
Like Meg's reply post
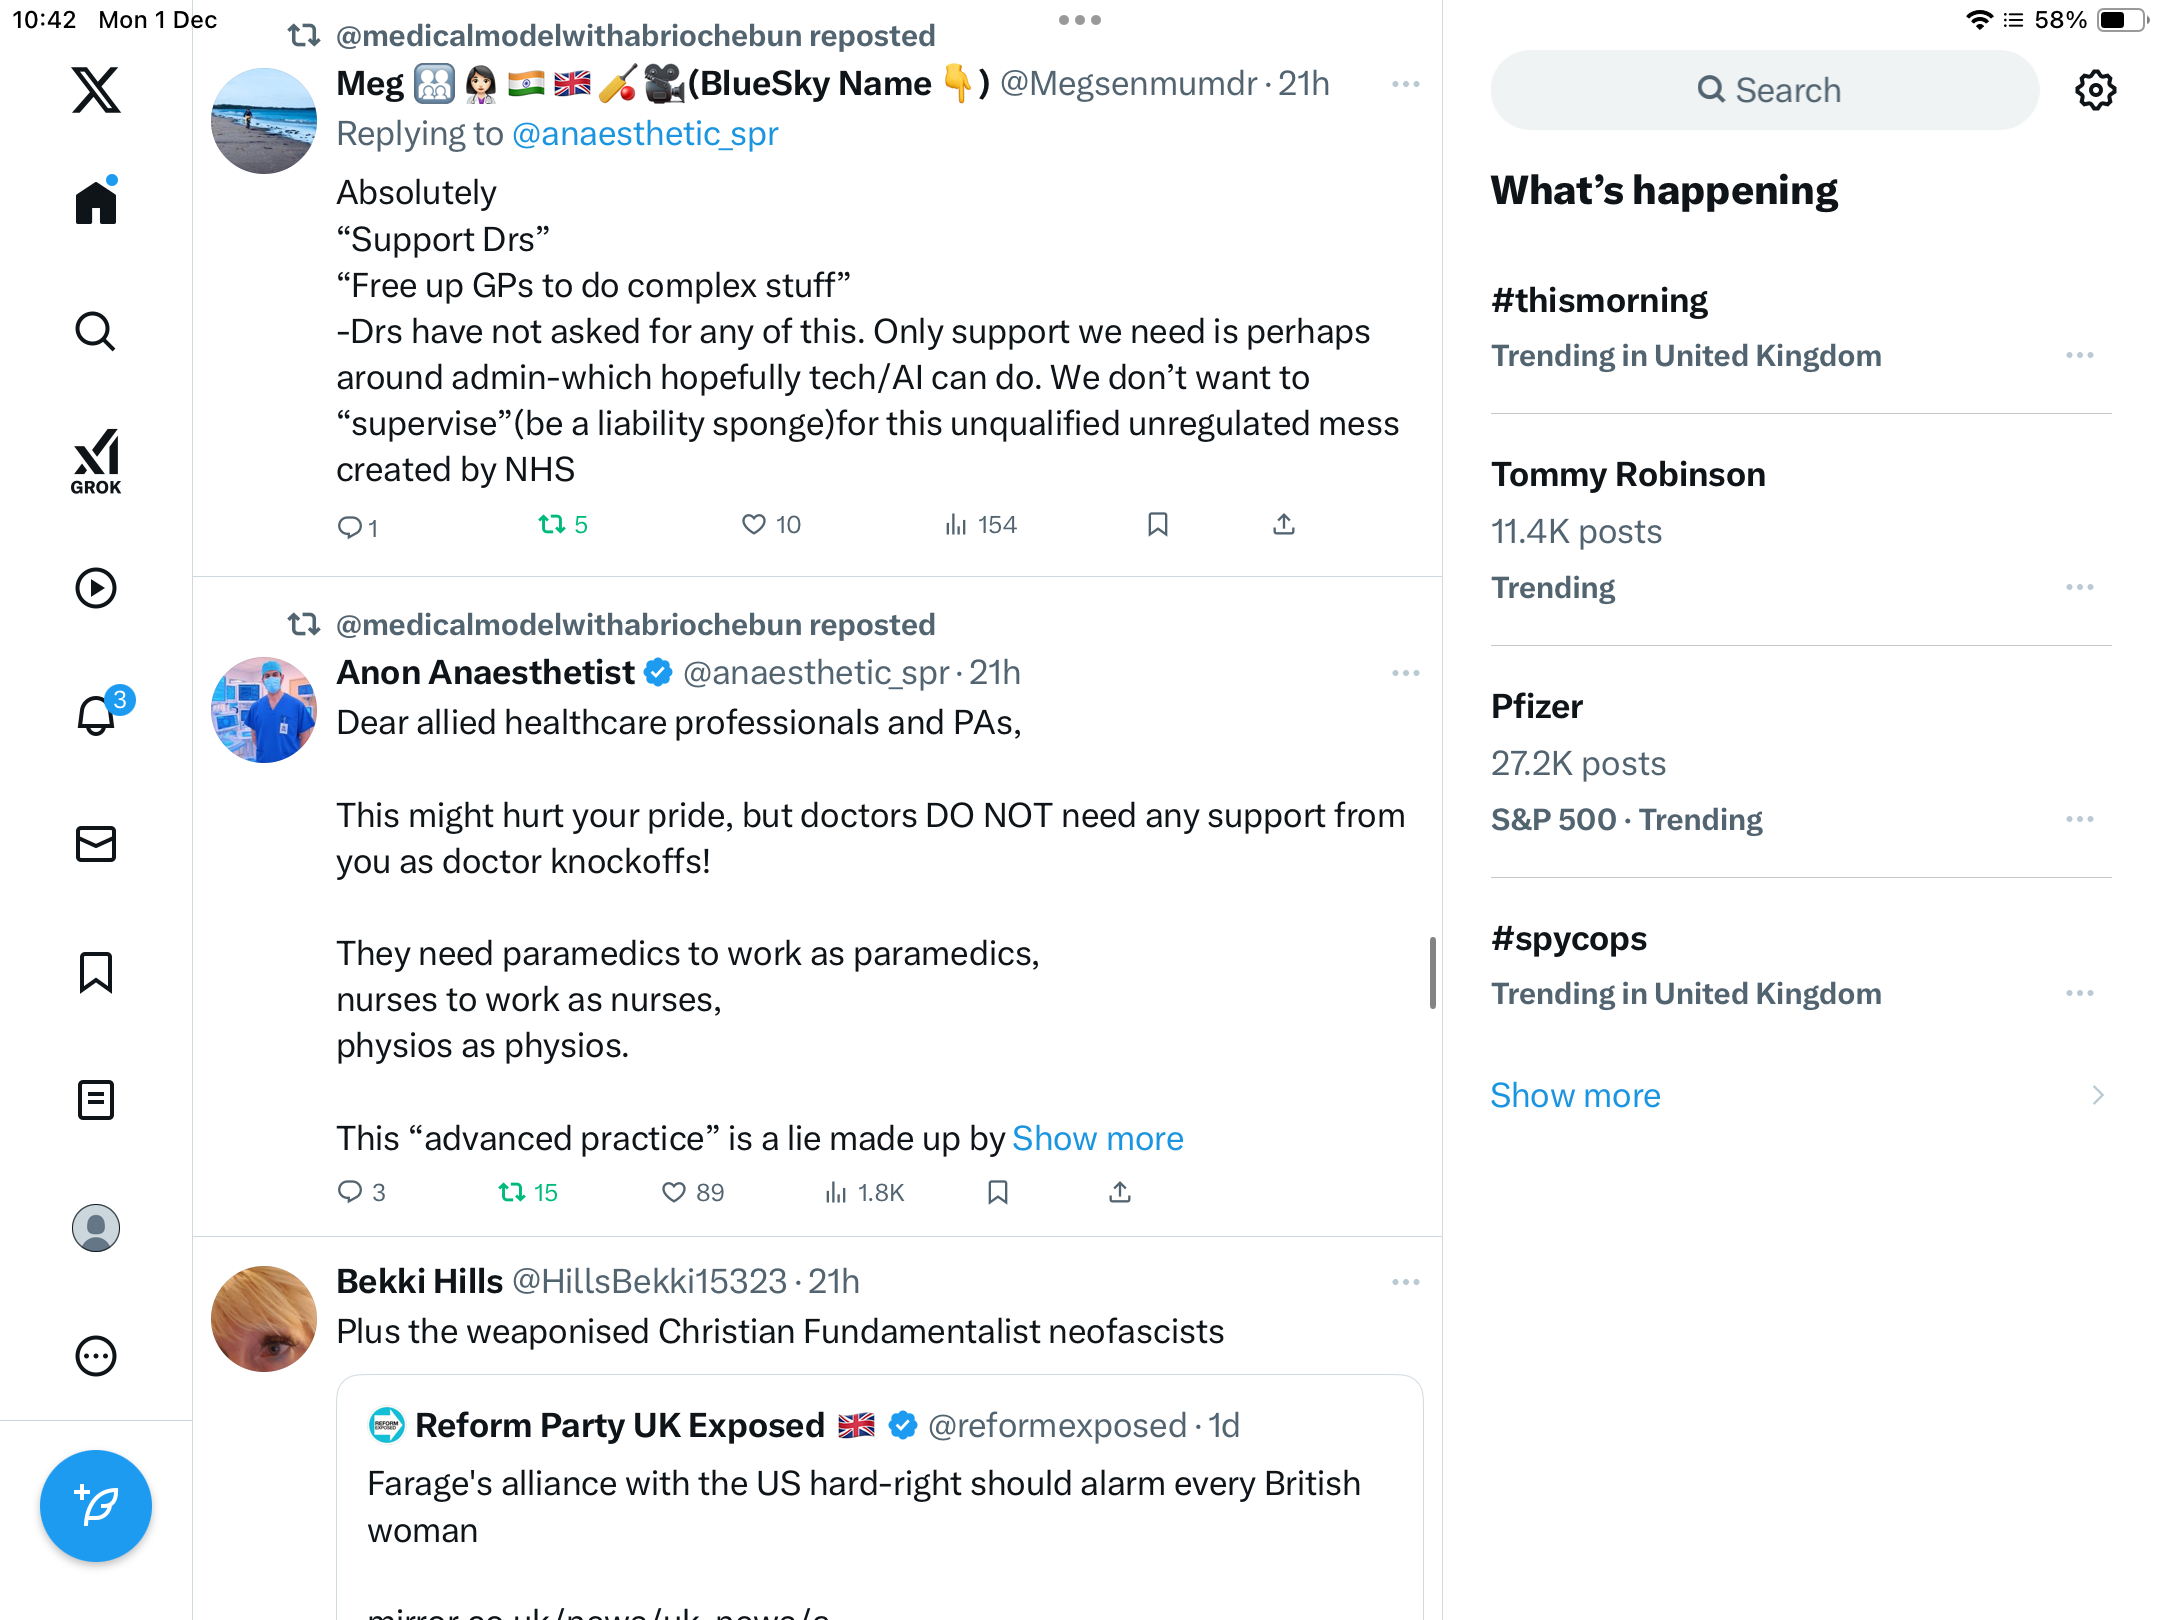point(754,525)
